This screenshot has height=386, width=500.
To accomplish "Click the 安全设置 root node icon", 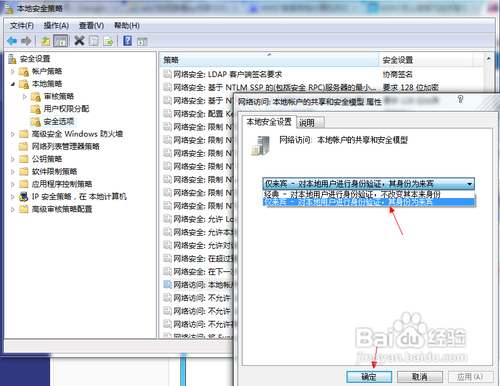I will (x=12, y=59).
